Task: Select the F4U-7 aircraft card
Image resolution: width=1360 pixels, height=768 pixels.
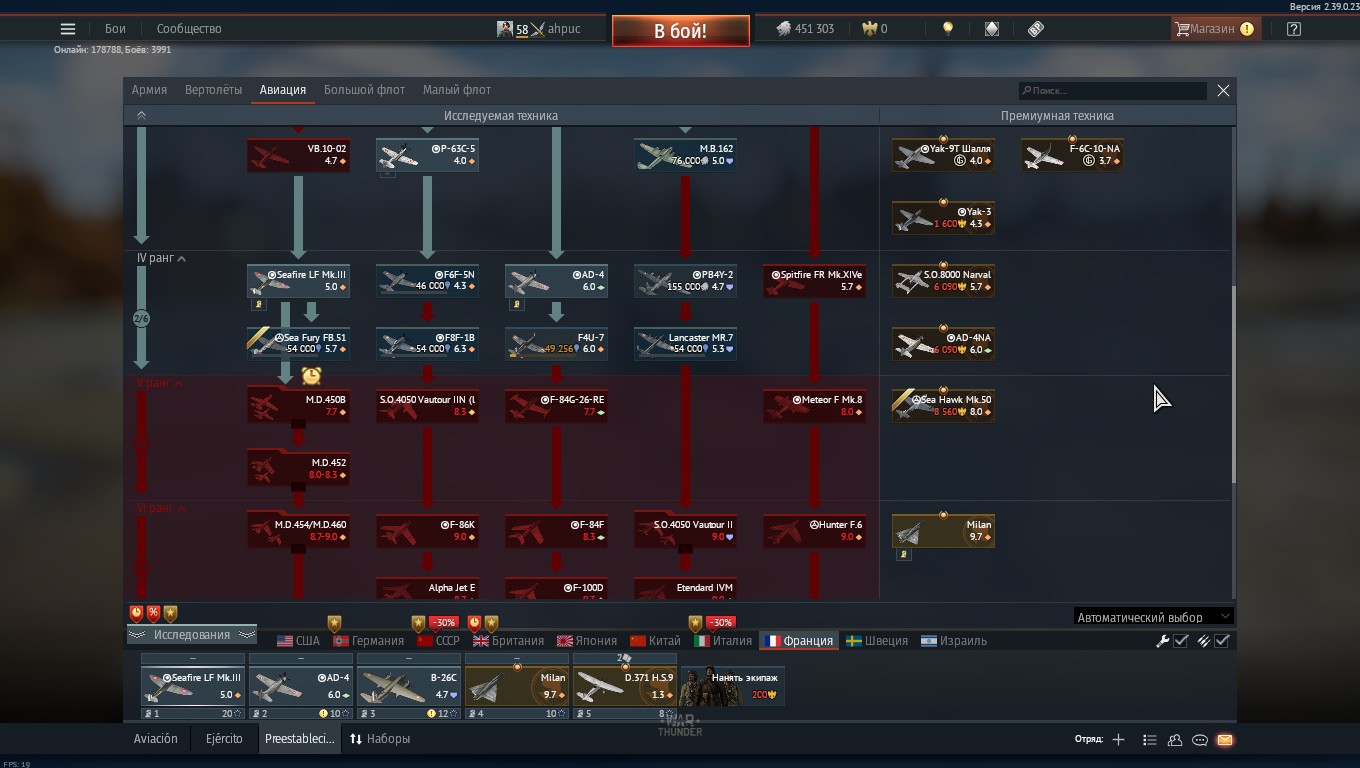Action: click(556, 344)
